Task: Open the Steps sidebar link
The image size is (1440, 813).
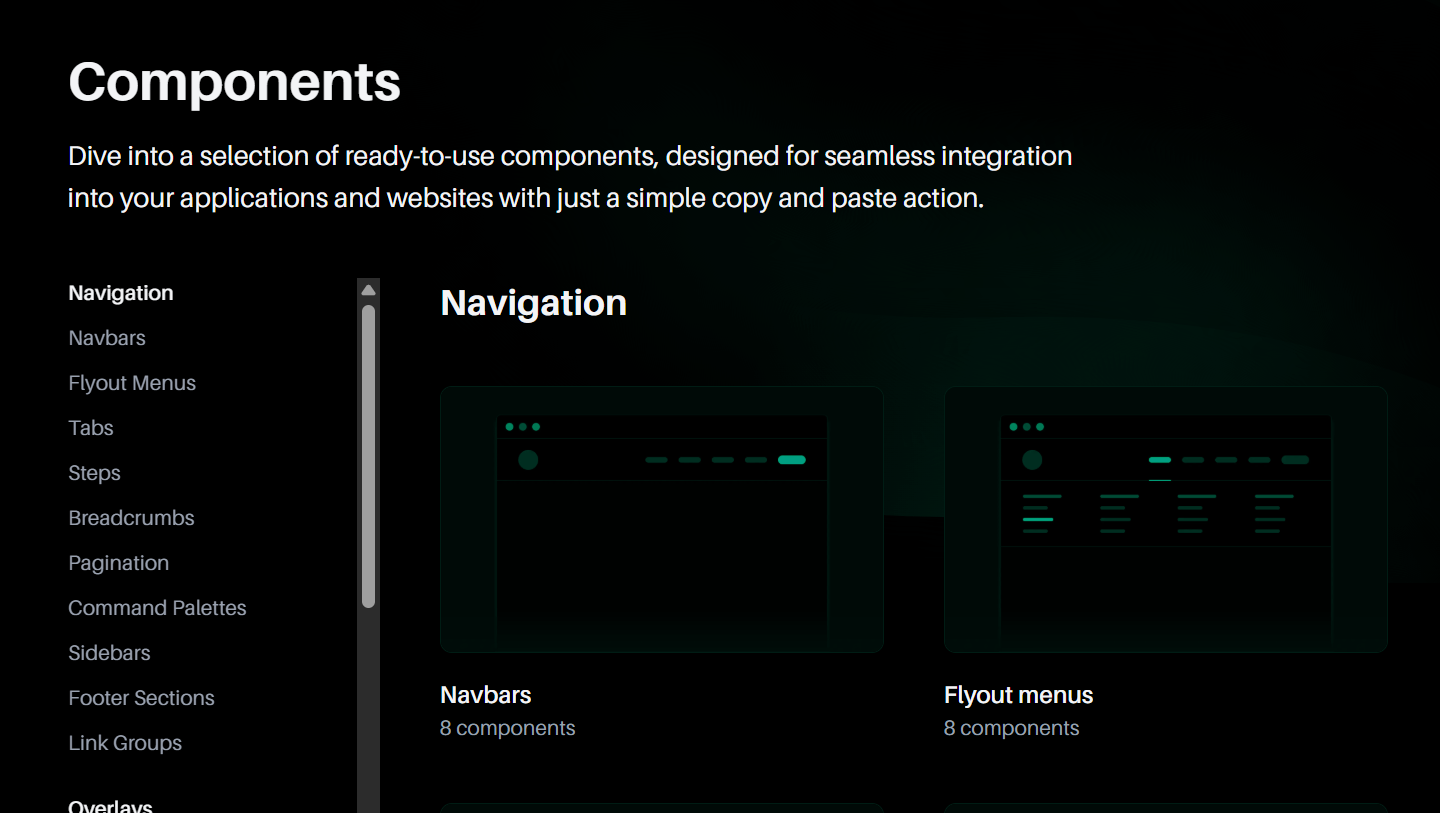Action: pyautogui.click(x=94, y=473)
